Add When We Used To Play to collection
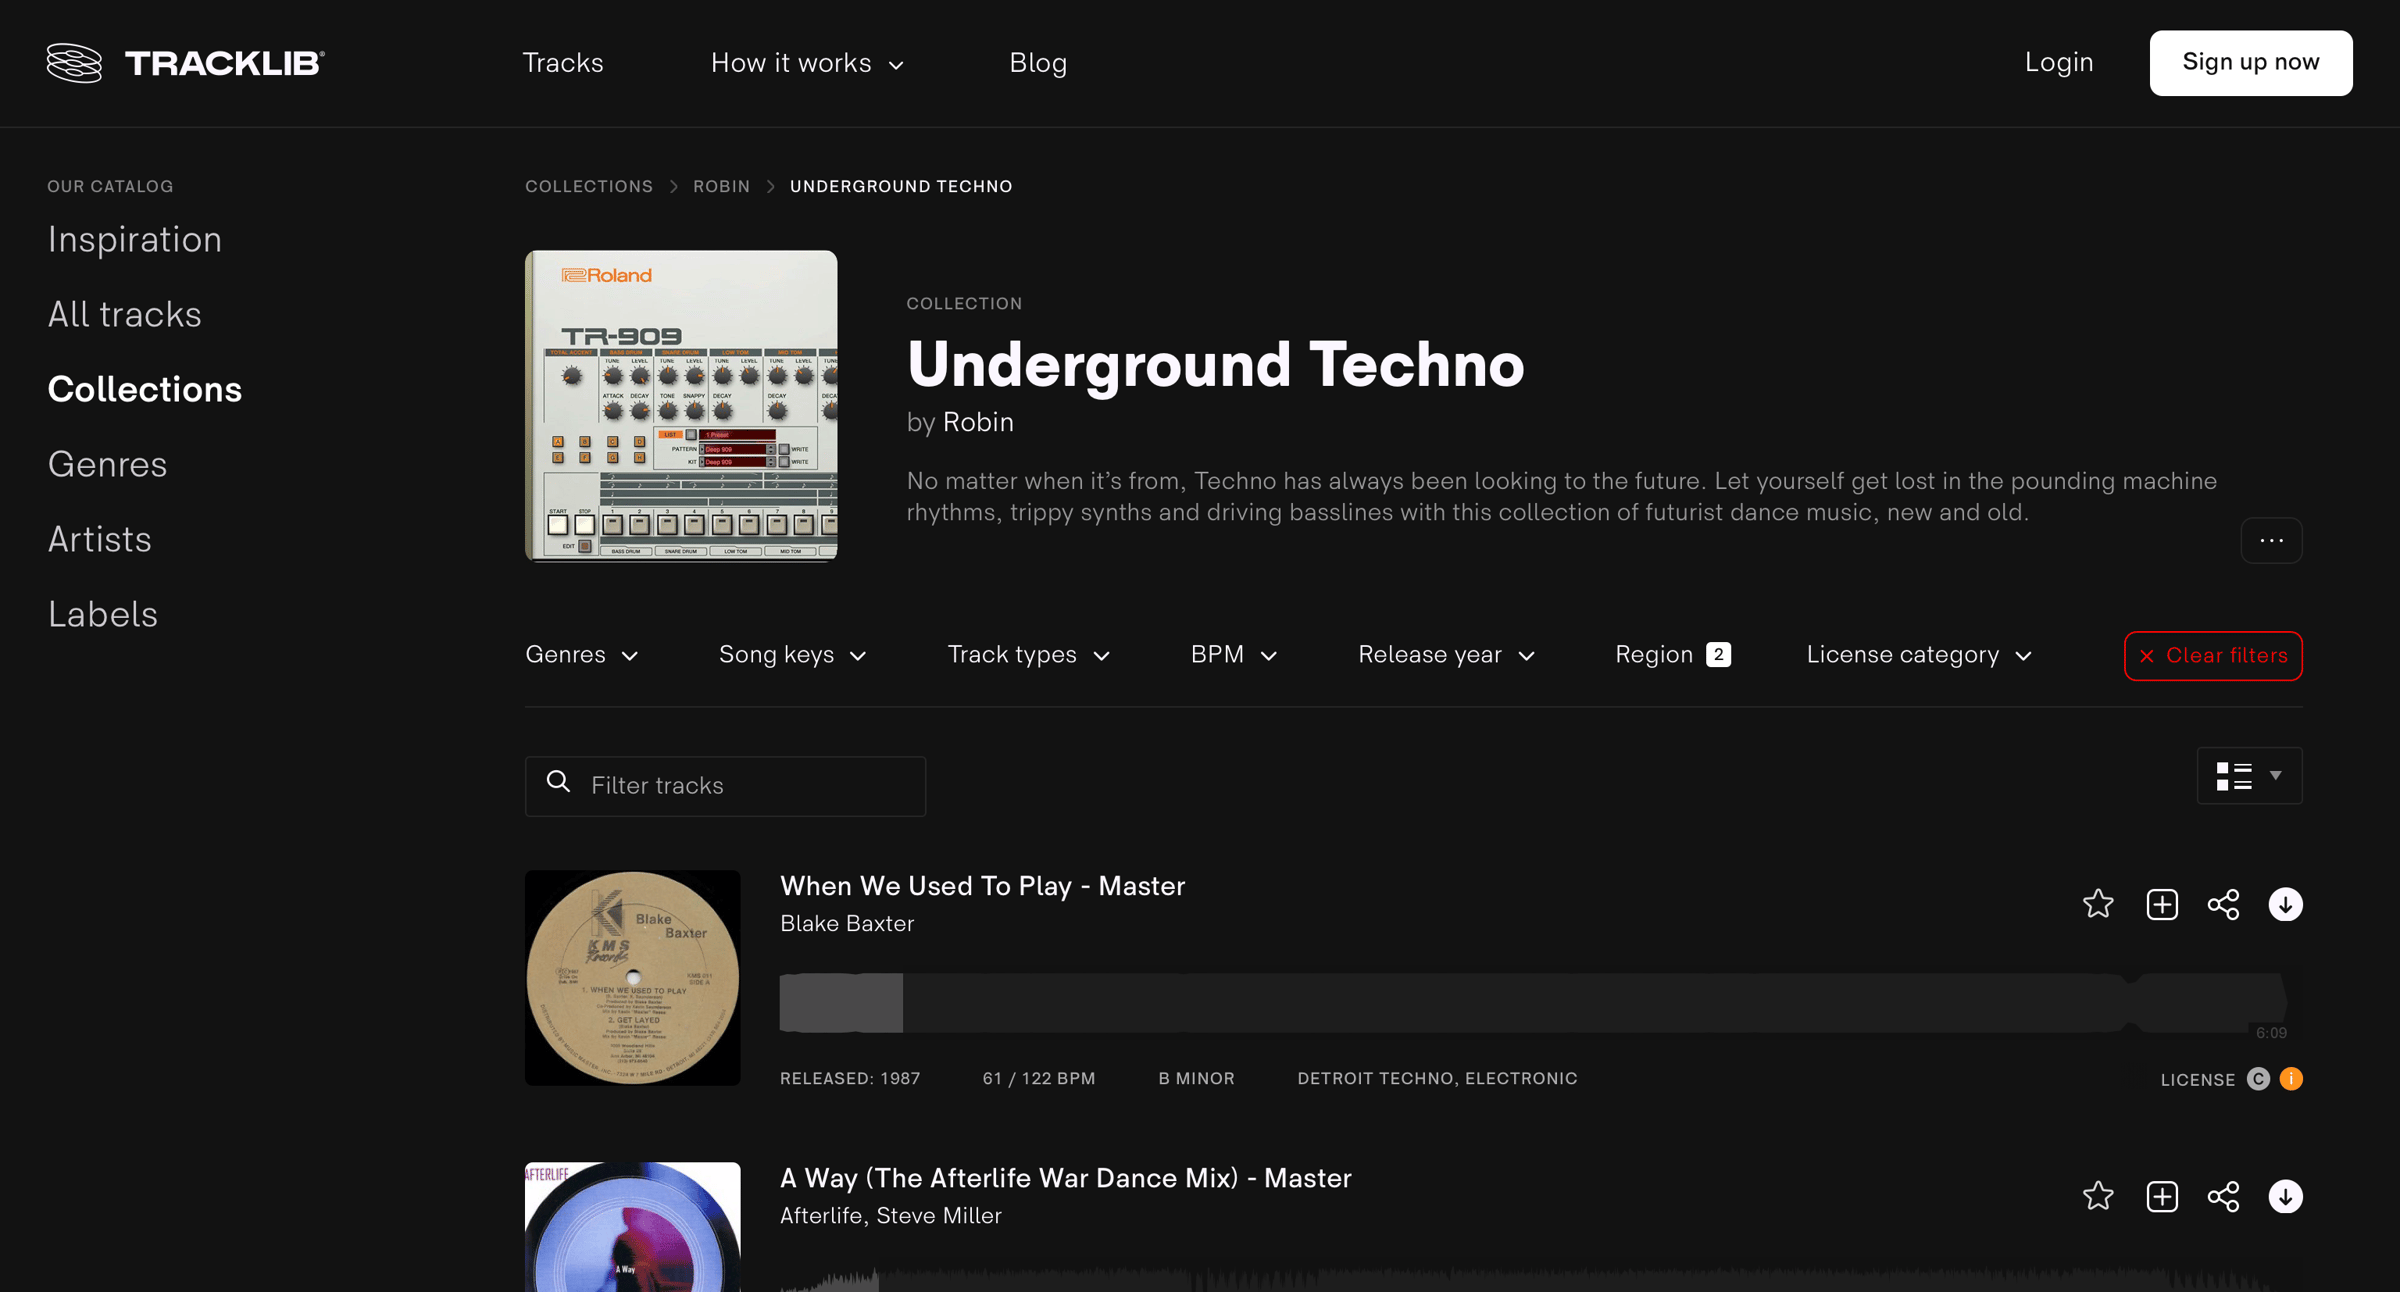The image size is (2400, 1292). coord(2162,904)
